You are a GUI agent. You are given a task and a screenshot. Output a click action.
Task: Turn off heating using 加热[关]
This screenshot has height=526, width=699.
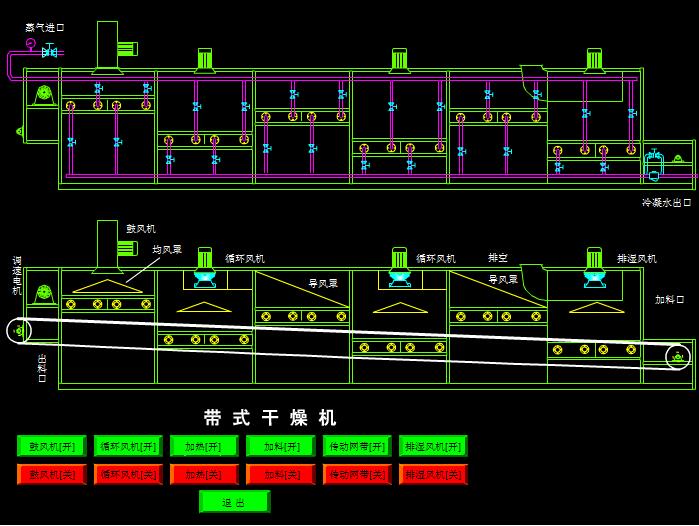[204, 474]
